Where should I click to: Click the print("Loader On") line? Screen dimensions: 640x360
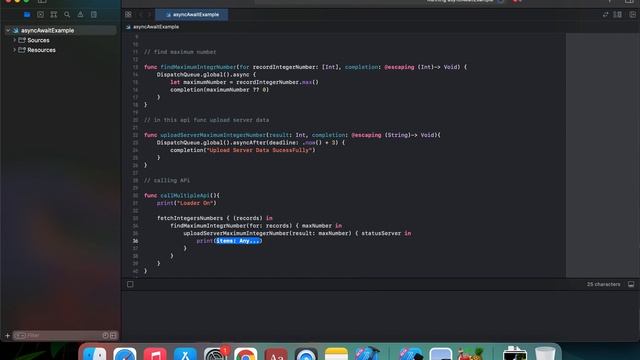tap(187, 203)
